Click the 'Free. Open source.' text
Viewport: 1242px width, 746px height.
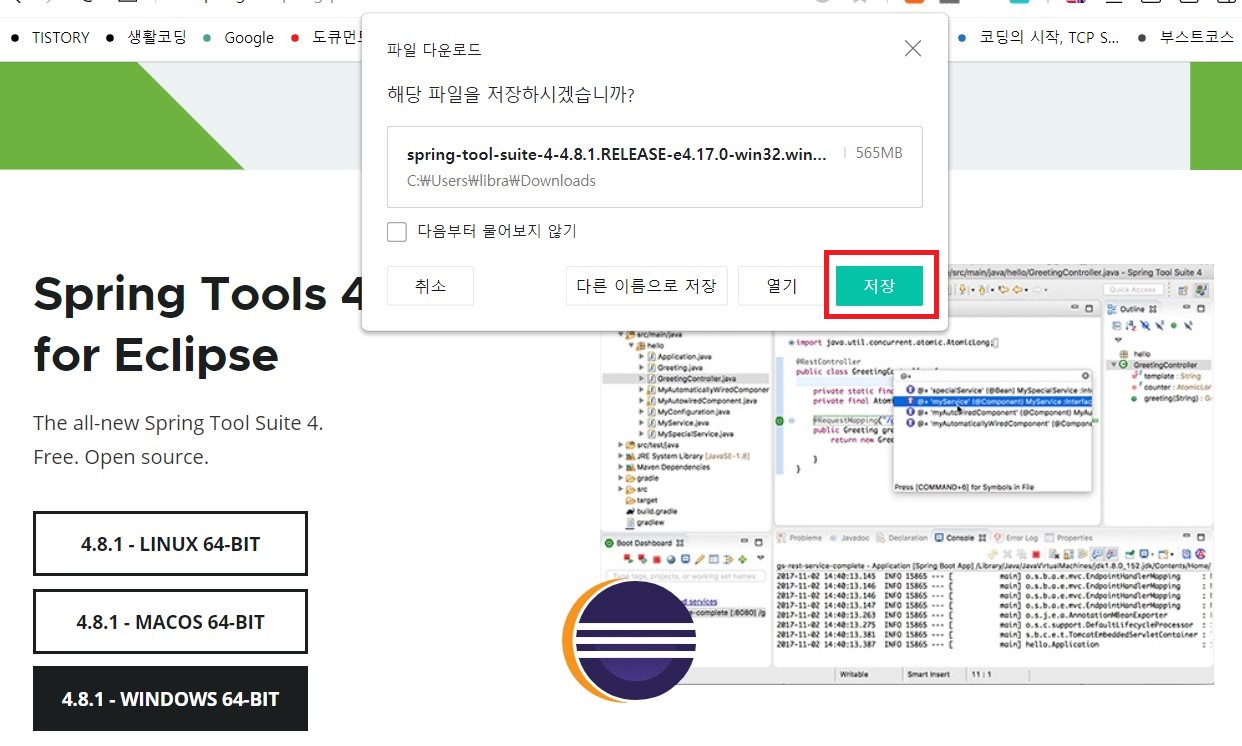coord(121,458)
